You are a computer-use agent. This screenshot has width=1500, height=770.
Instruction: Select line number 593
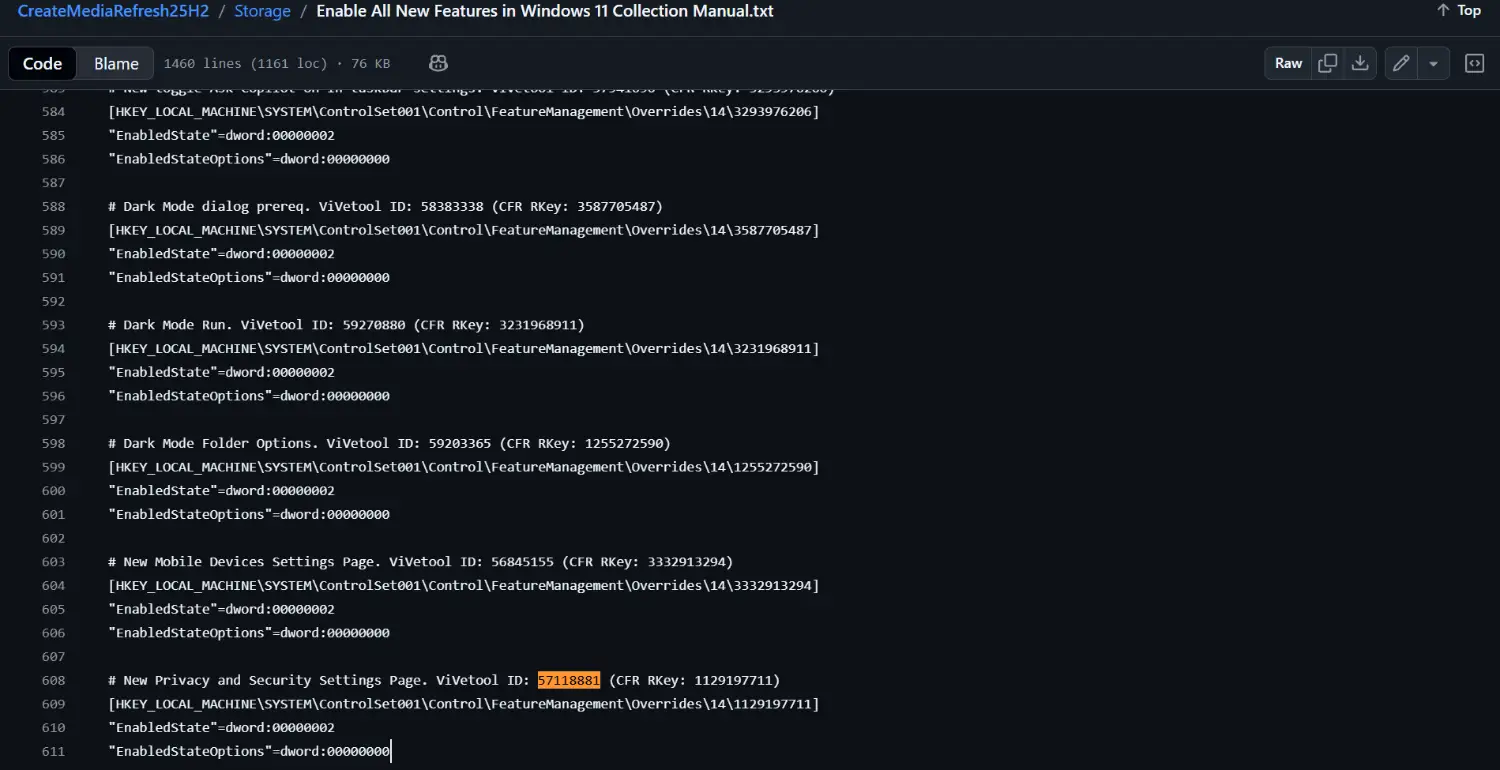(x=53, y=325)
